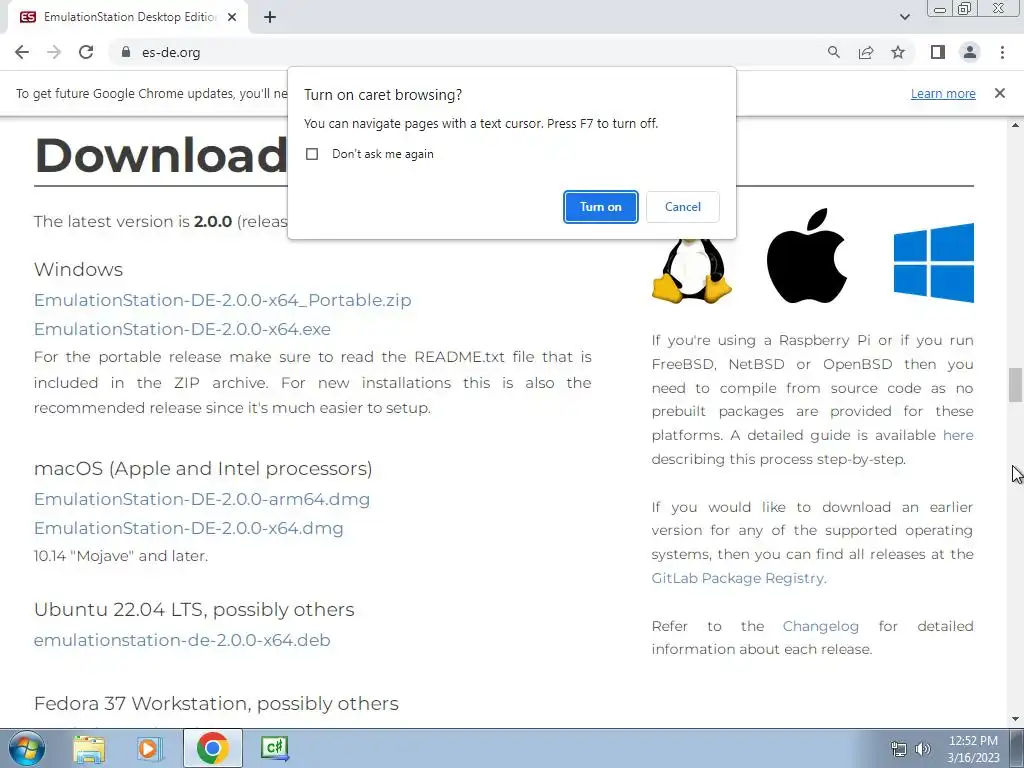The width and height of the screenshot is (1024, 768).
Task: Open the Chrome three-dot menu
Action: pyautogui.click(x=1002, y=52)
